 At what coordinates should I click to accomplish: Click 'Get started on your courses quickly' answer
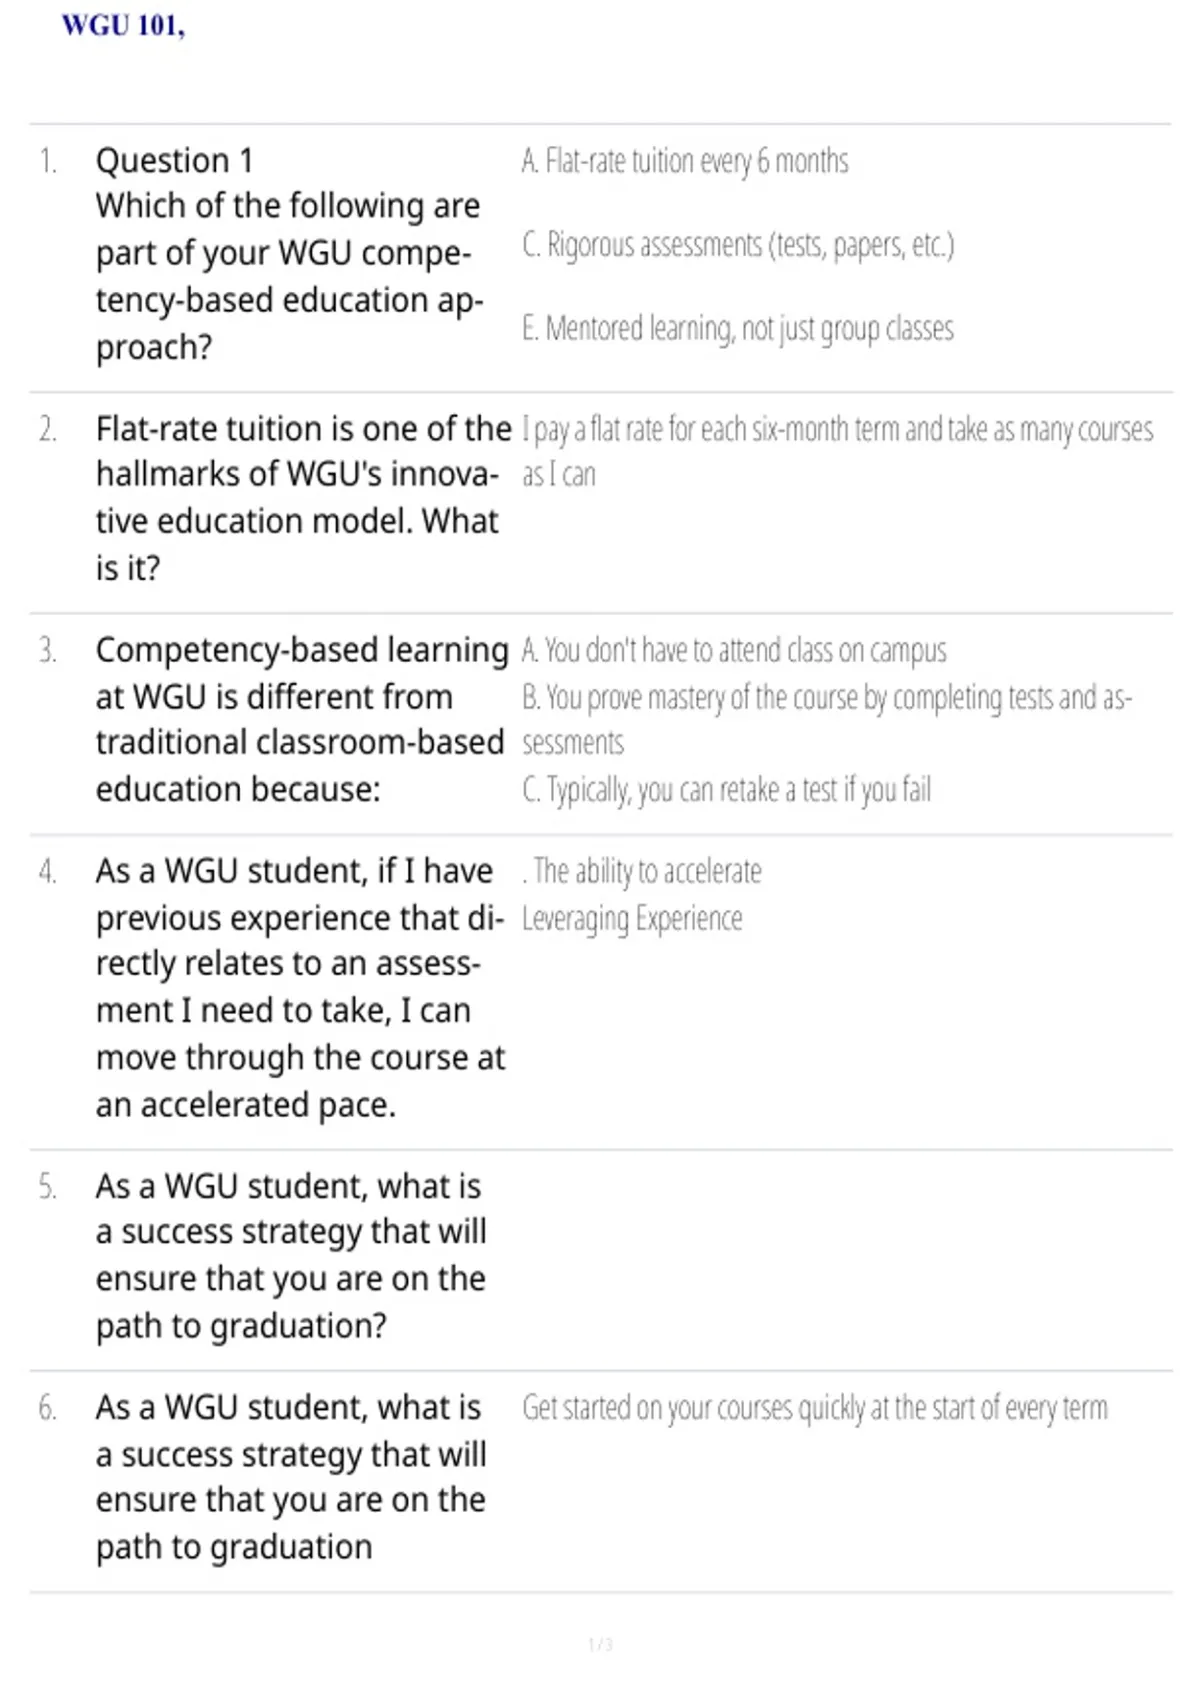tap(815, 1408)
